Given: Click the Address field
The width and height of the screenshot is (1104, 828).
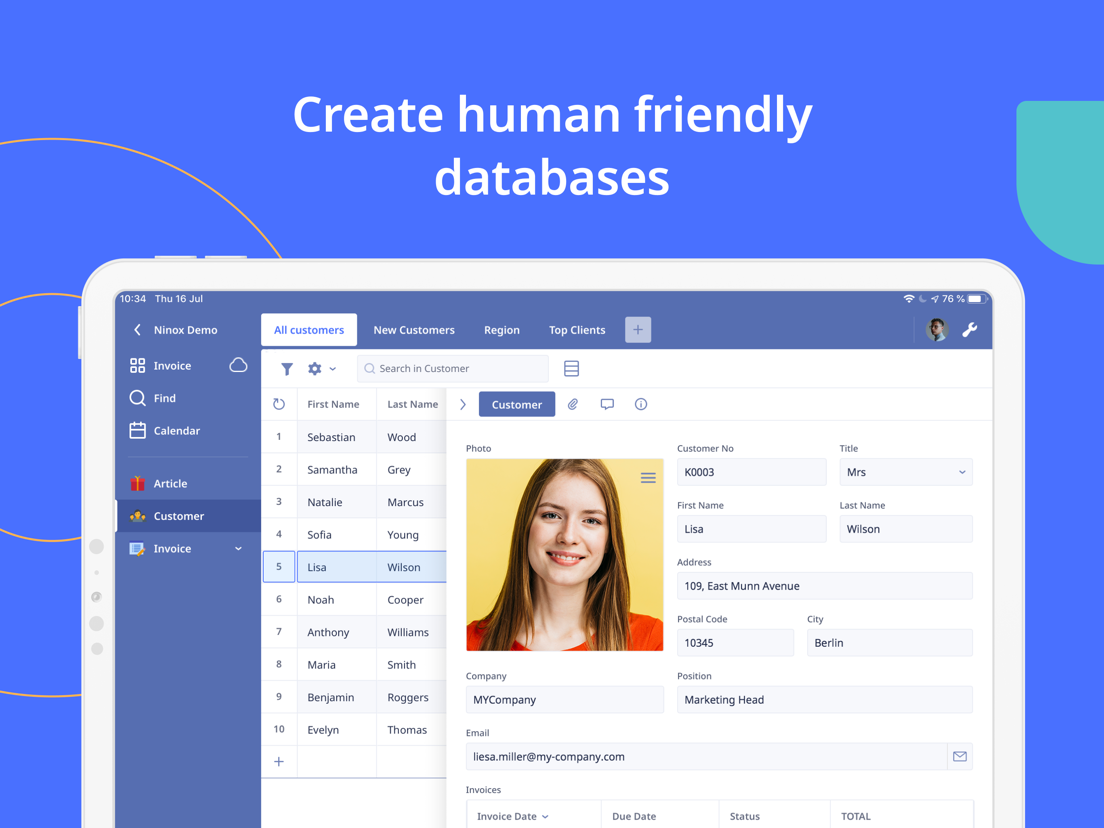Looking at the screenshot, I should 824,586.
